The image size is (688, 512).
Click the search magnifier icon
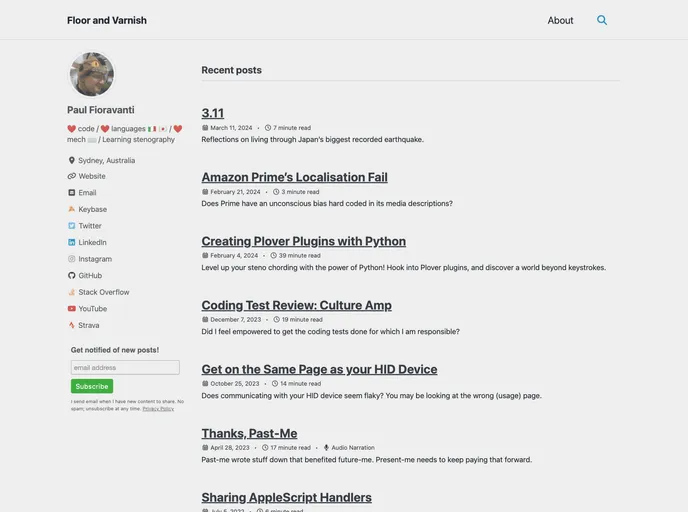602,20
